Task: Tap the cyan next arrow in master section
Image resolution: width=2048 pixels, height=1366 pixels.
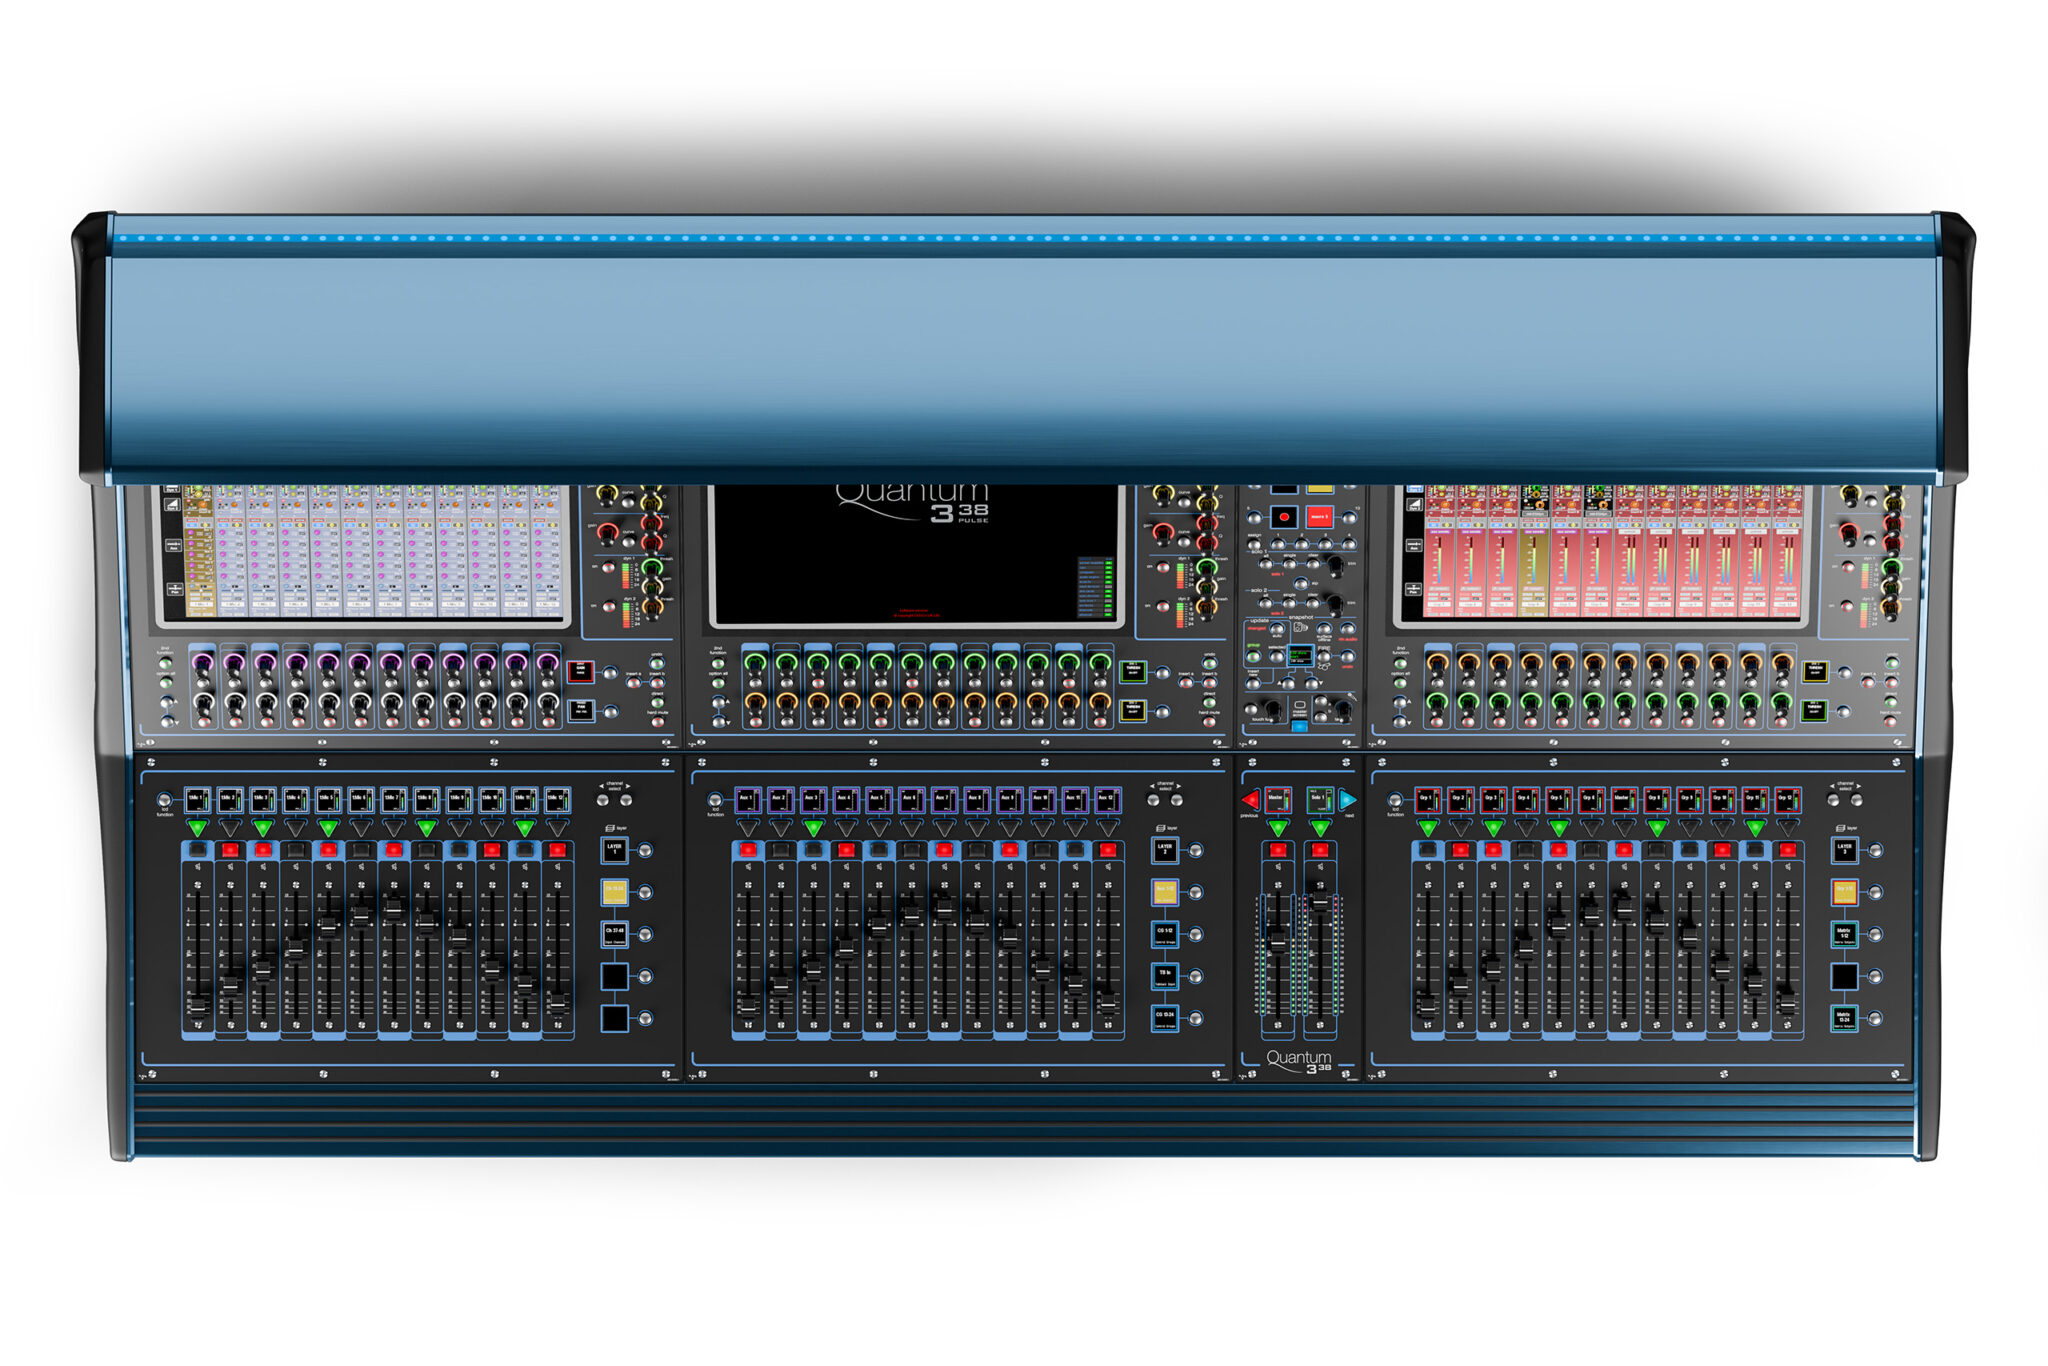Action: [x=1348, y=800]
